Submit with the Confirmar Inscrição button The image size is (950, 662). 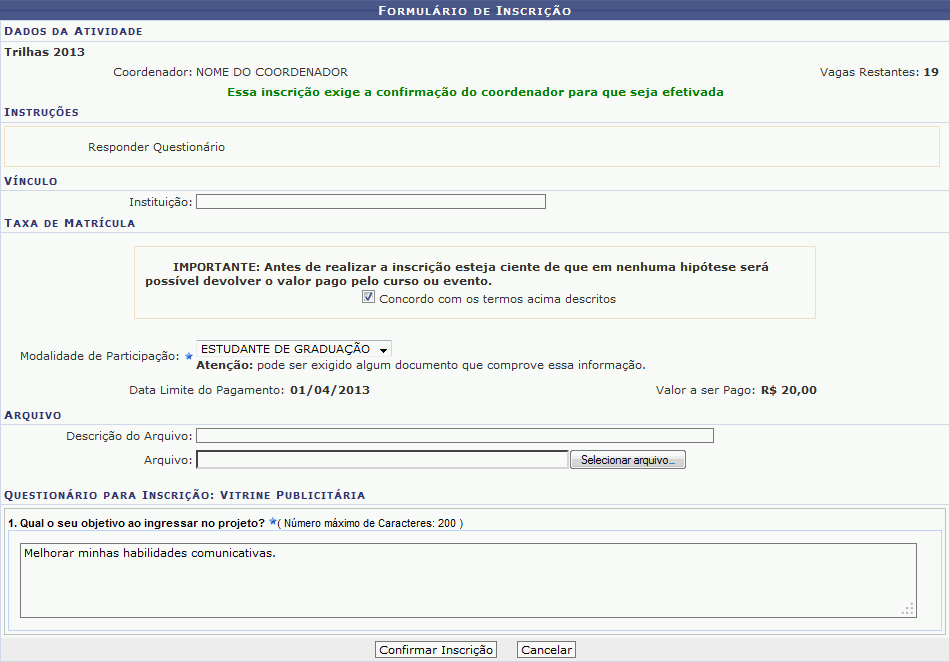[436, 650]
